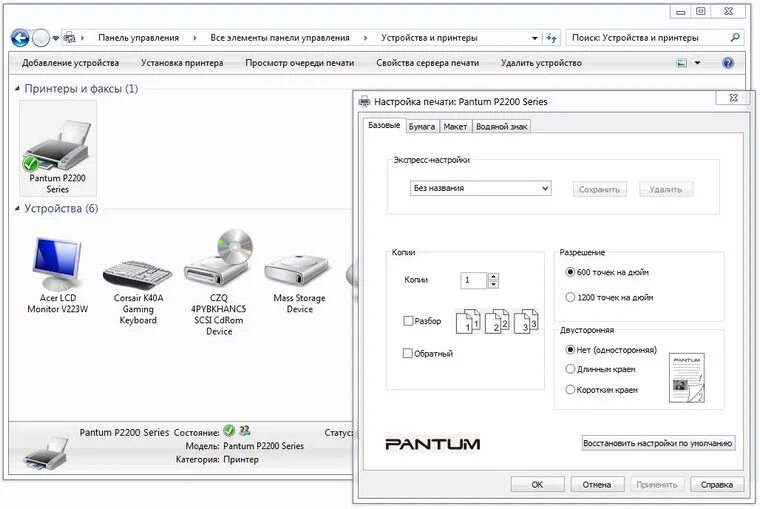The width and height of the screenshot is (760, 509).
Task: Click the Справка button
Action: pos(716,484)
